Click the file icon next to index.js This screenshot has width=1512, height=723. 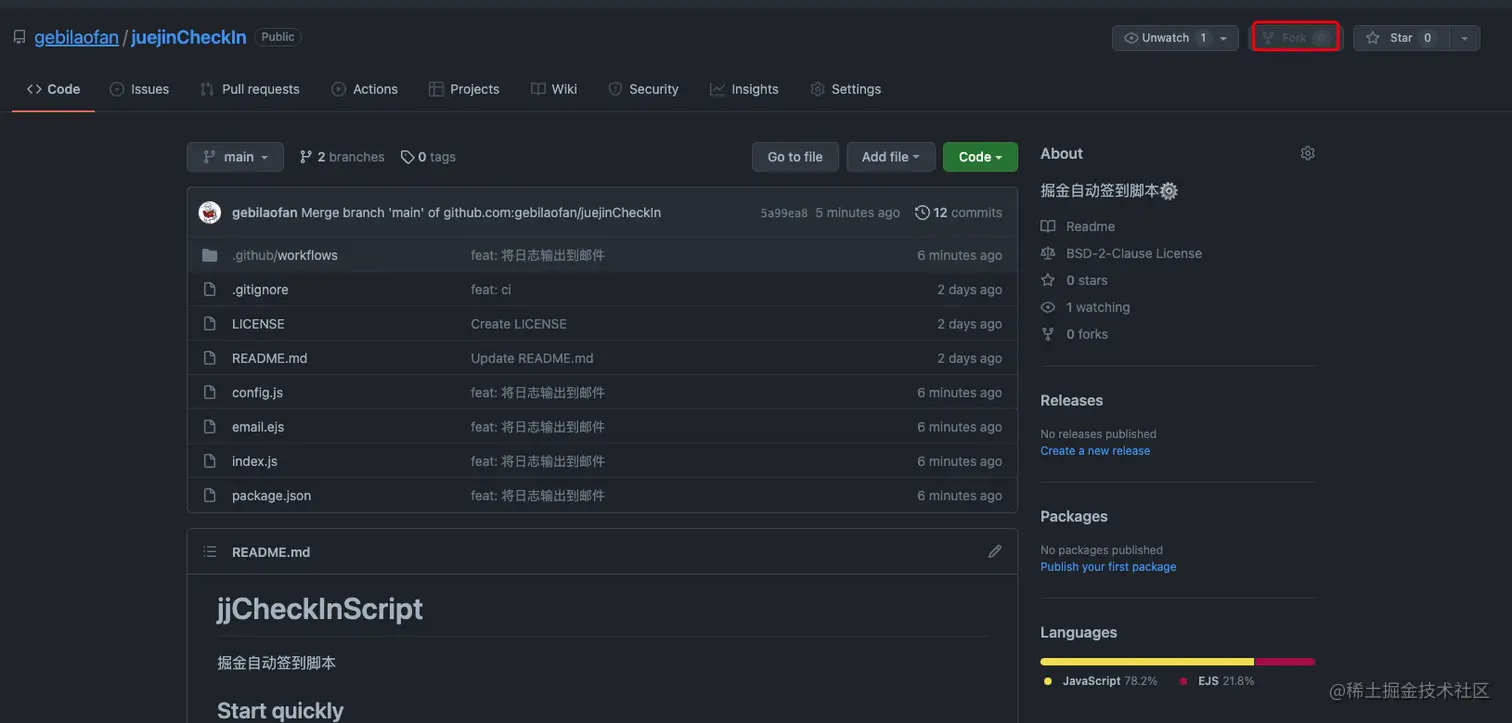point(209,461)
